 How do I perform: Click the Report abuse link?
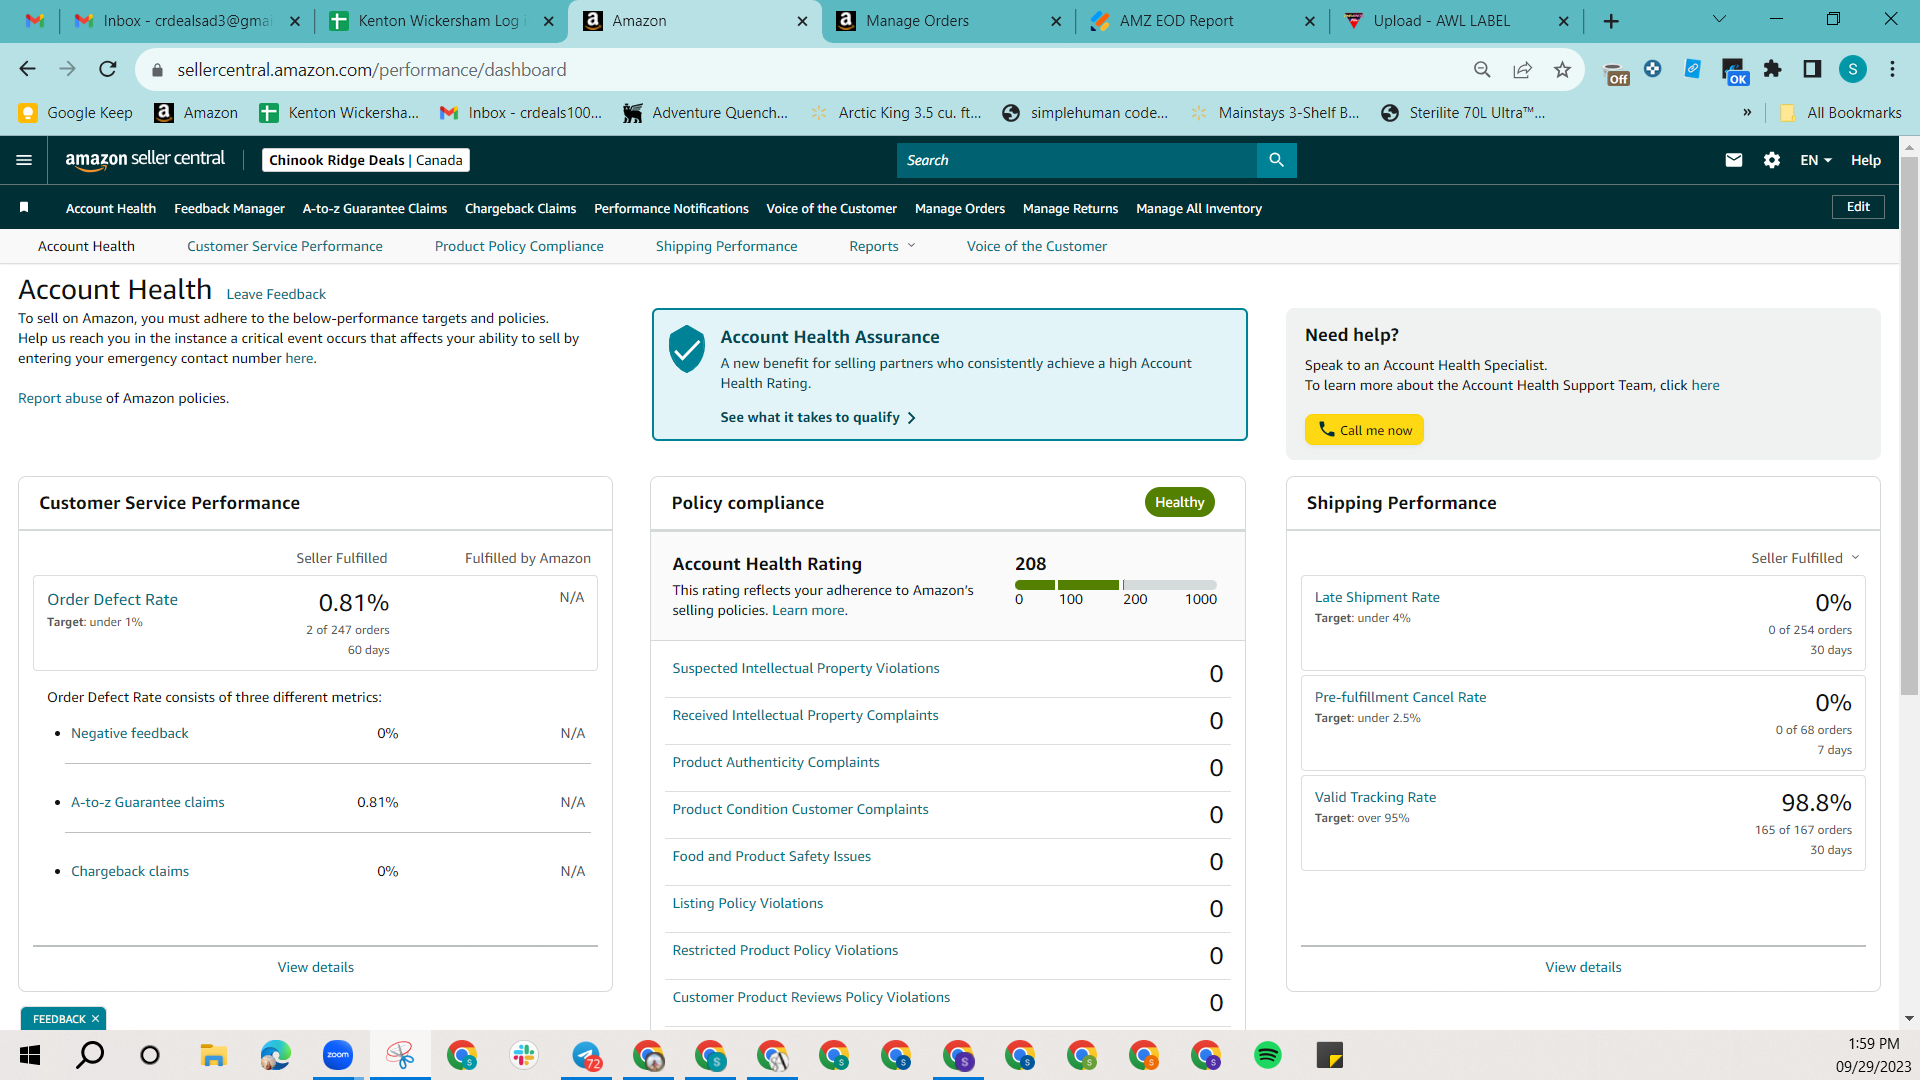[60, 398]
